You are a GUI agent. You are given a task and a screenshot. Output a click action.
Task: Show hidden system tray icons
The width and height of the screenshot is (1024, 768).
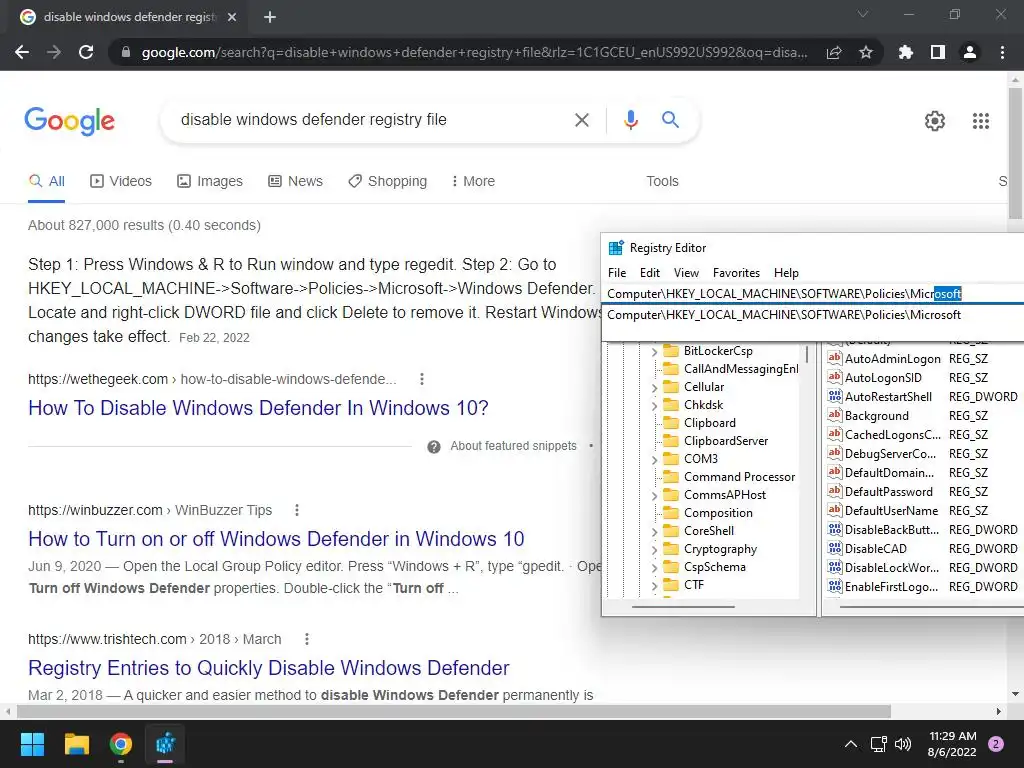851,744
